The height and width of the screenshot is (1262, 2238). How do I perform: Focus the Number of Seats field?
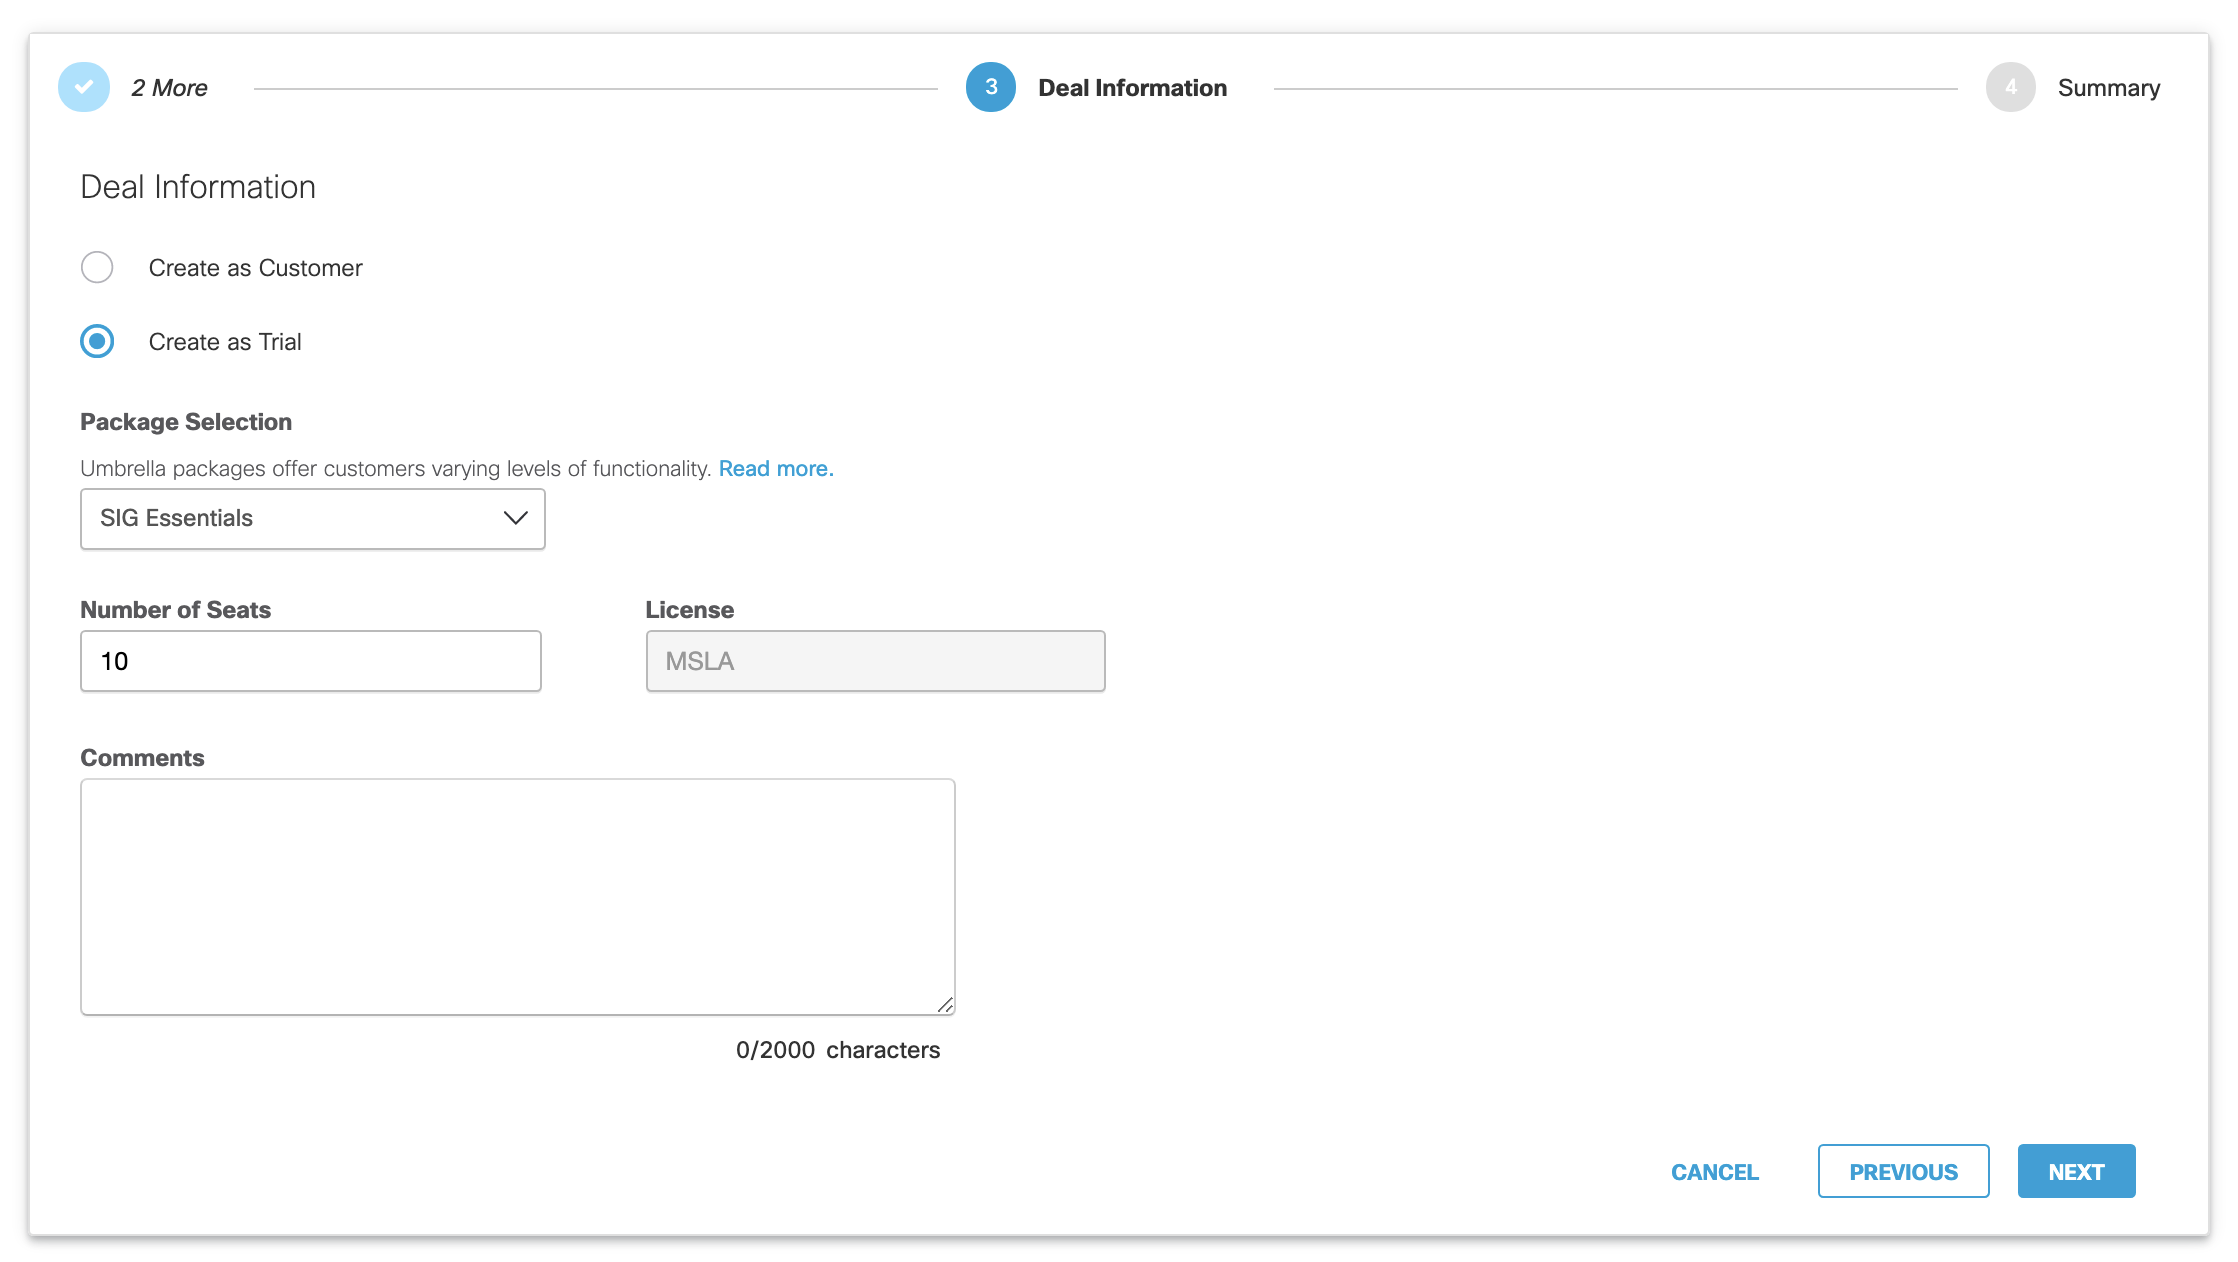pyautogui.click(x=310, y=661)
